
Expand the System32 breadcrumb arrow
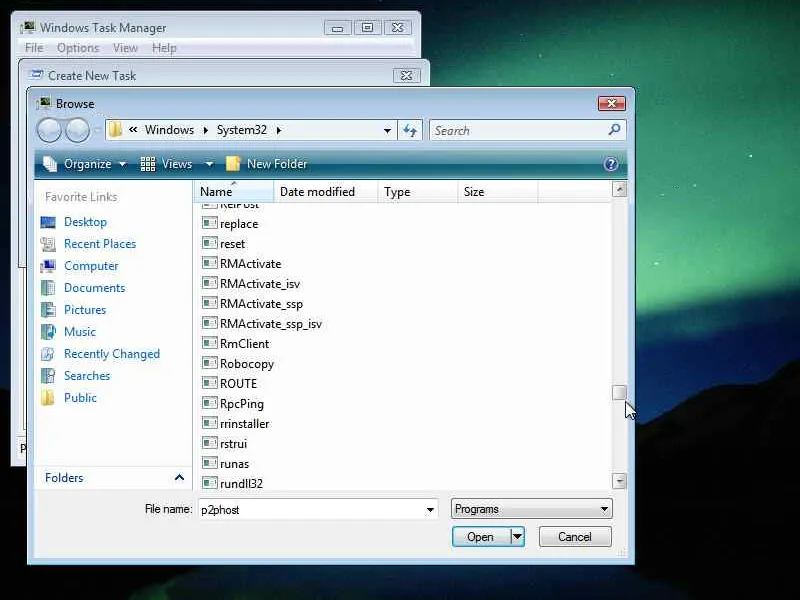279,130
